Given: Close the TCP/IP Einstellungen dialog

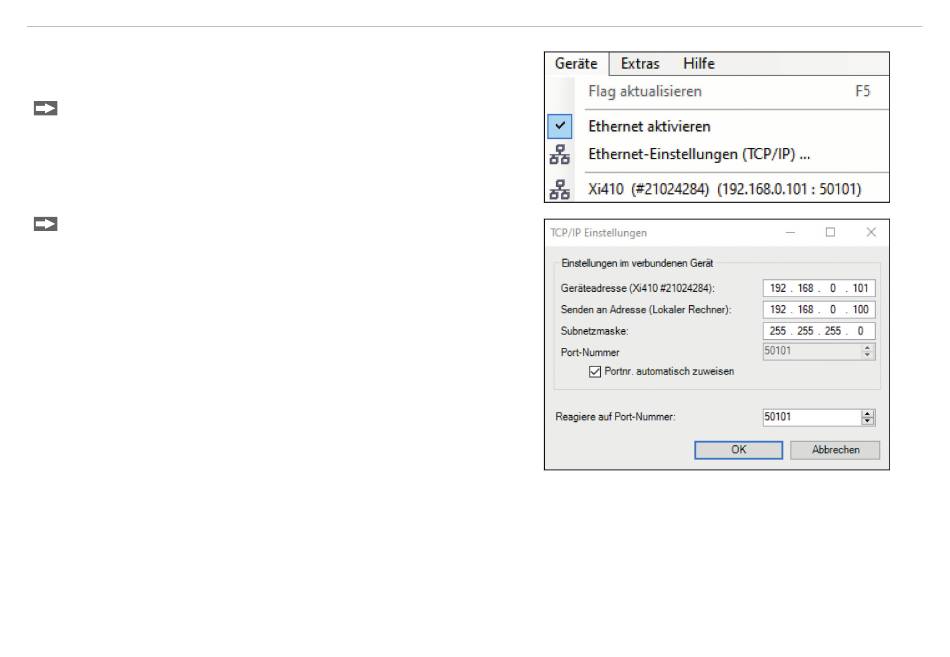Looking at the screenshot, I should [x=871, y=233].
